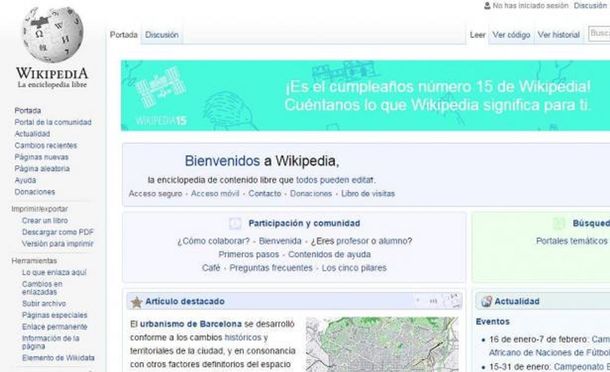Open Preguntas frecuentes
Screen dimensions: 610x372
[271, 268]
